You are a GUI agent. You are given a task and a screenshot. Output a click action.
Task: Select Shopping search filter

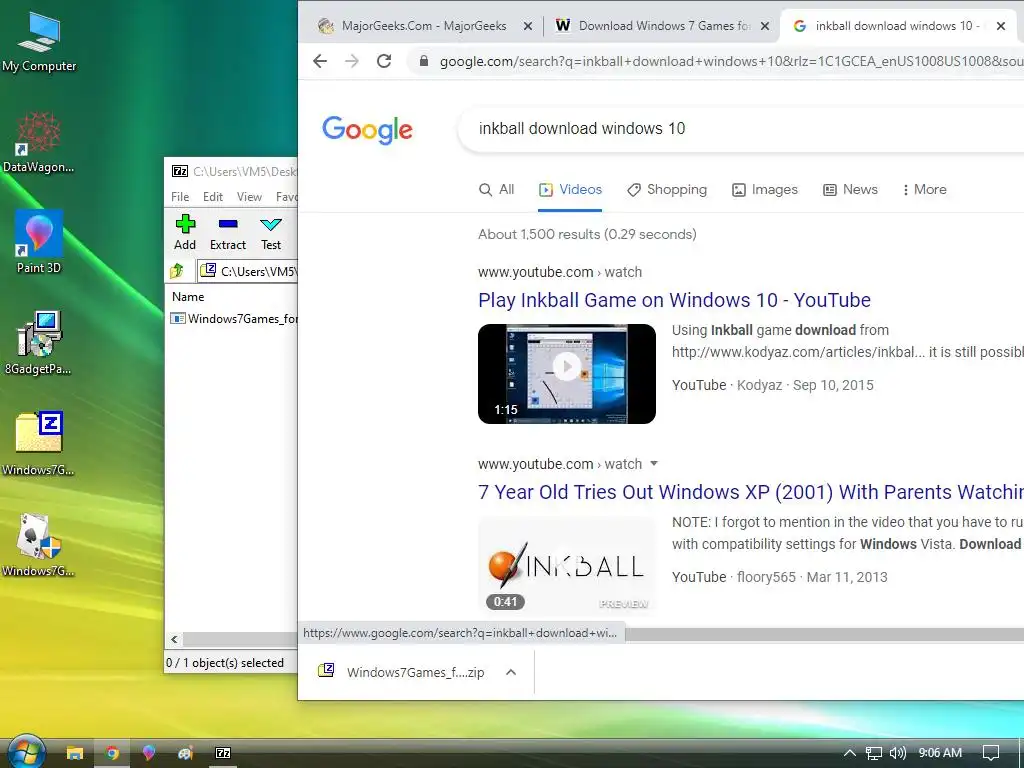(x=667, y=190)
